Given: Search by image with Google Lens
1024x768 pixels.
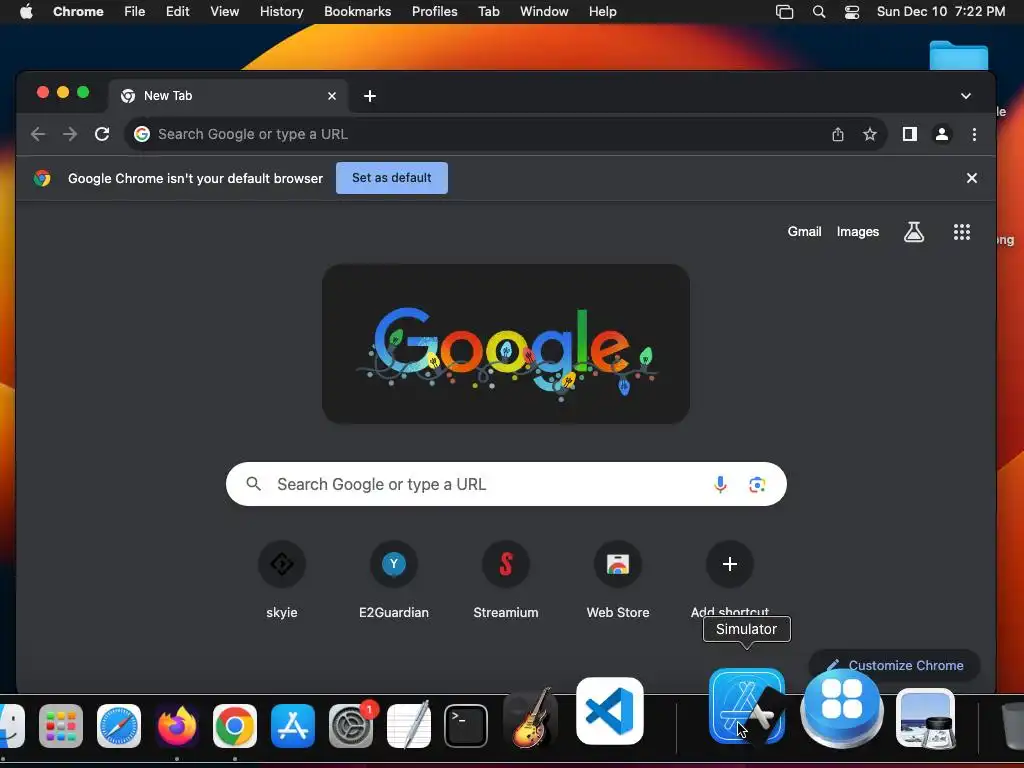Looking at the screenshot, I should pyautogui.click(x=757, y=485).
